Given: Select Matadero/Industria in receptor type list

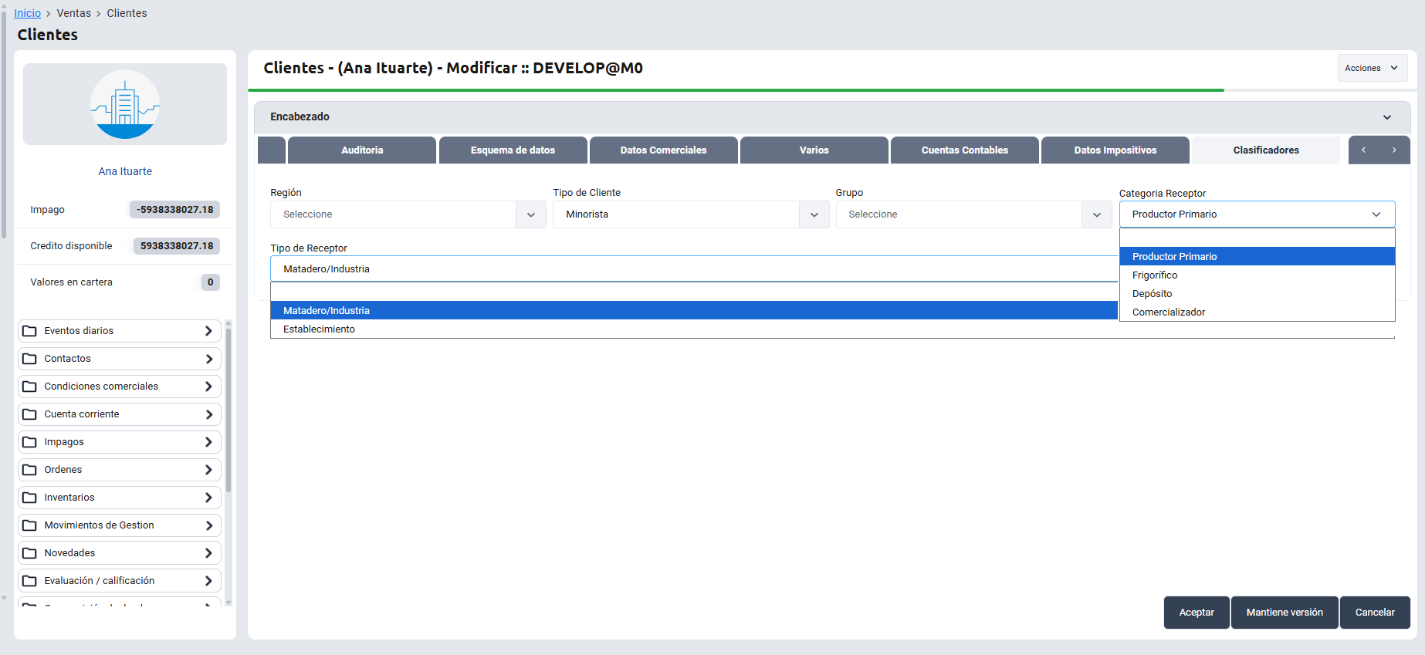Looking at the screenshot, I should coord(694,310).
